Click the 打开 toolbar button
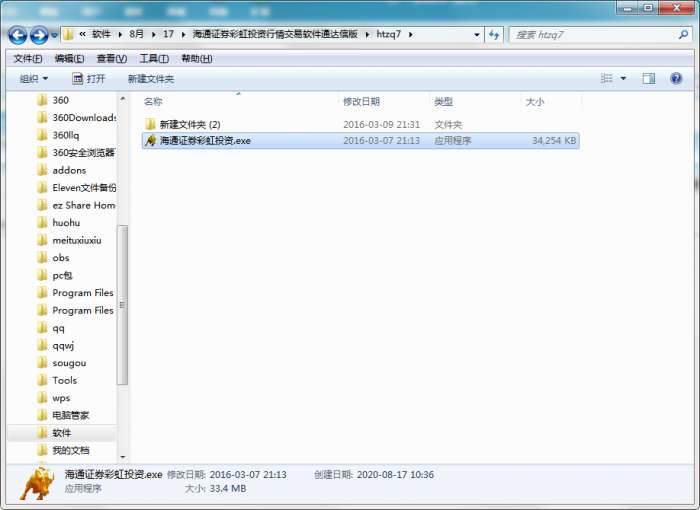The width and height of the screenshot is (700, 510). tap(88, 79)
